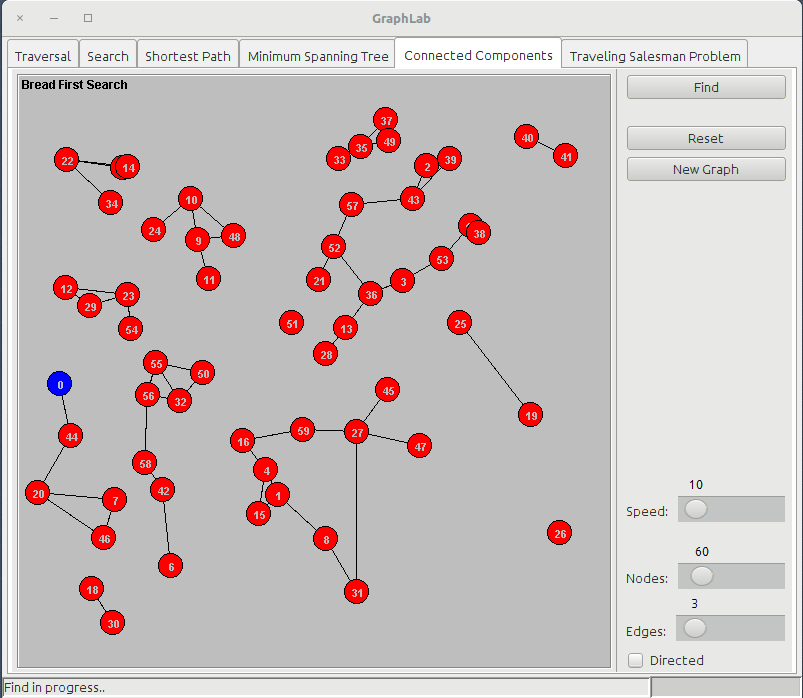Click graph node 30
Viewport: 803px width, 698px height.
[113, 623]
